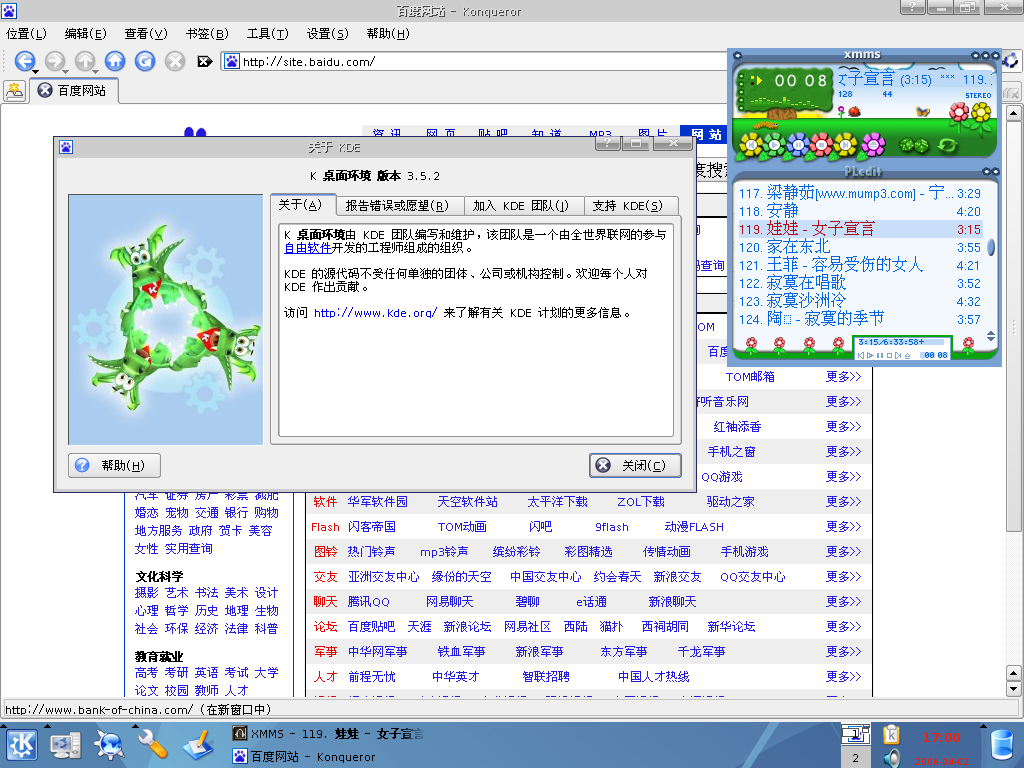Viewport: 1024px width, 768px height.
Task: Open the Klipper clipboard tray icon
Action: (891, 736)
